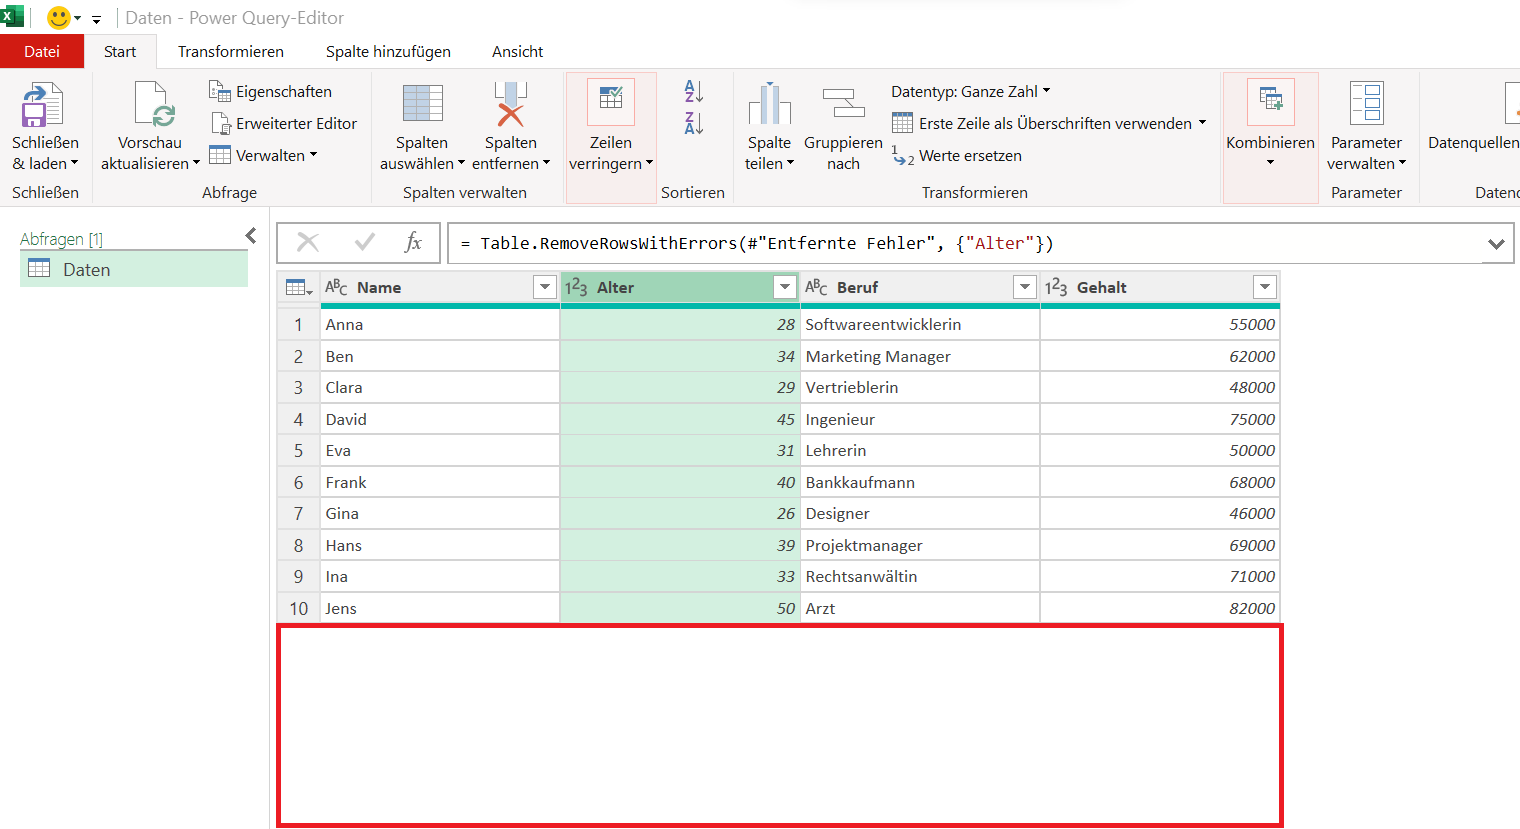Select the Daten query in Abfragen list

tap(134, 269)
